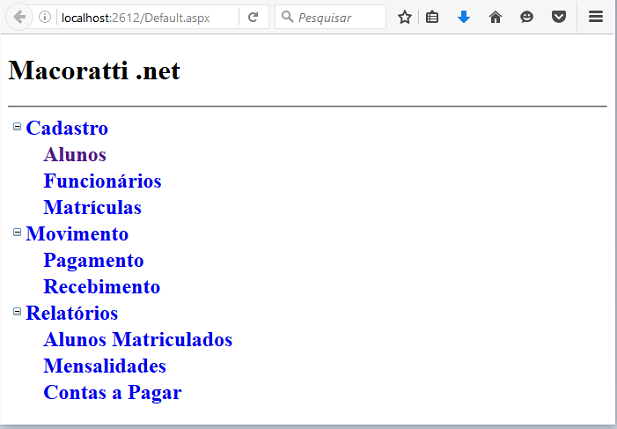View Alunos Matriculados report
Viewport: 617px width, 429px height.
point(138,340)
